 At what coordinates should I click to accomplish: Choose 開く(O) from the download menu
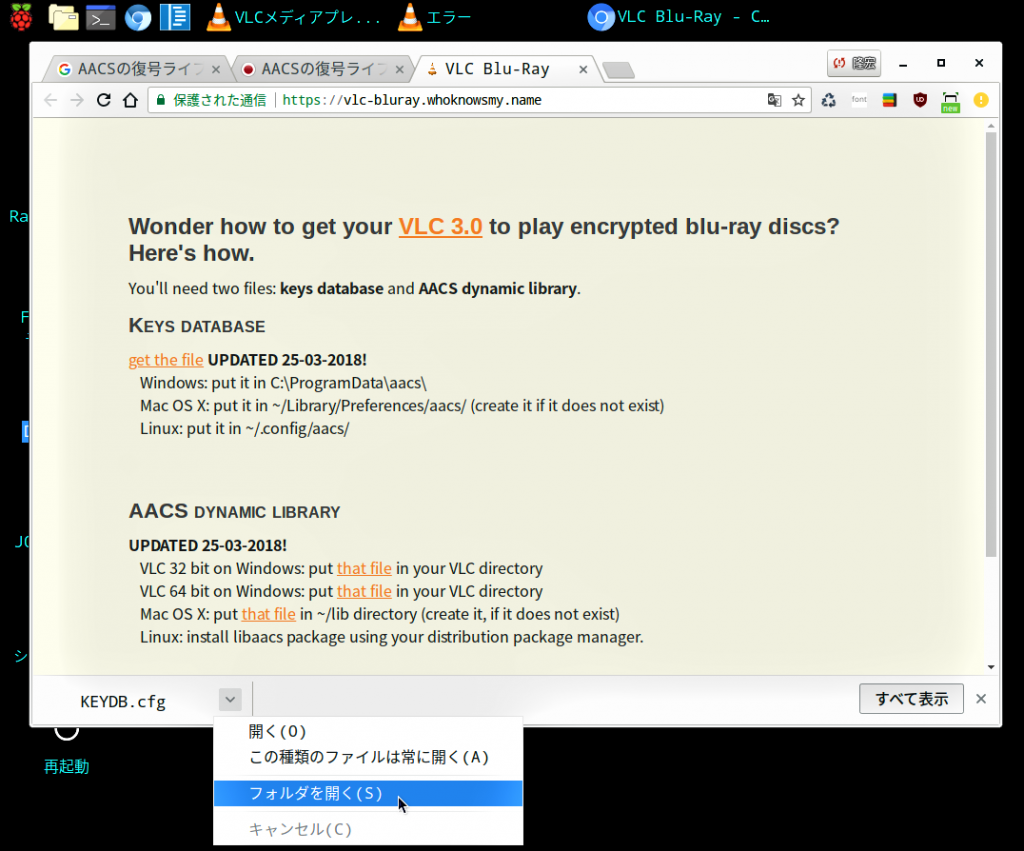coord(278,732)
